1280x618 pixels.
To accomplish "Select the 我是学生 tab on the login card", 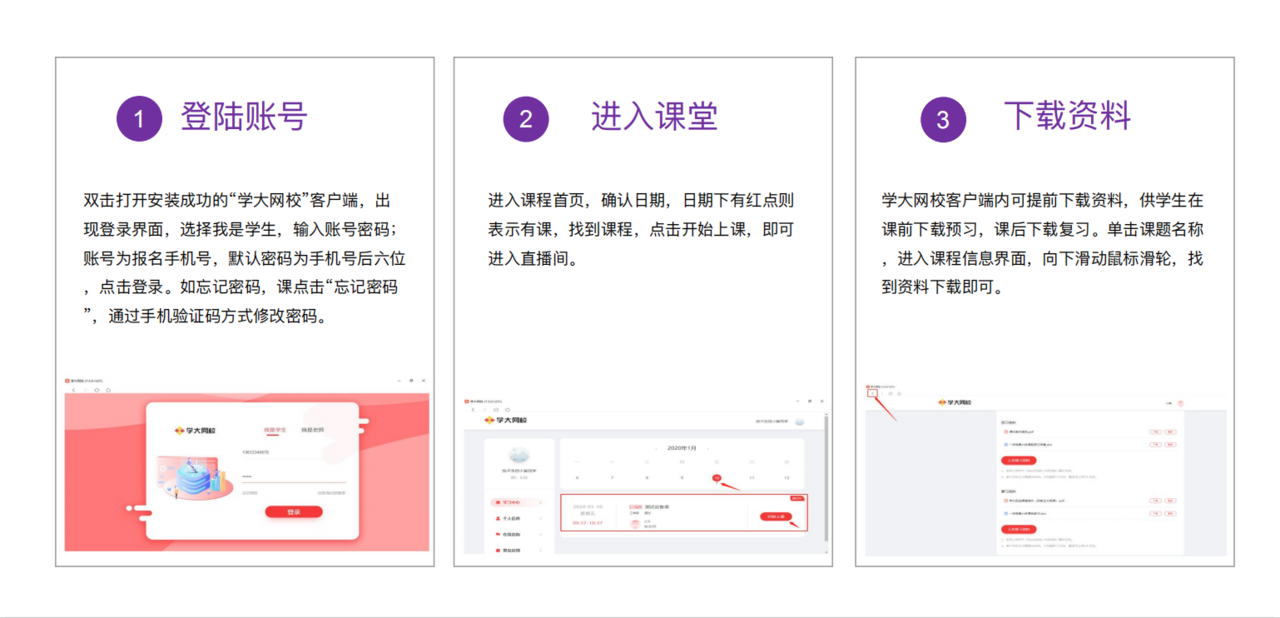I will tap(275, 429).
